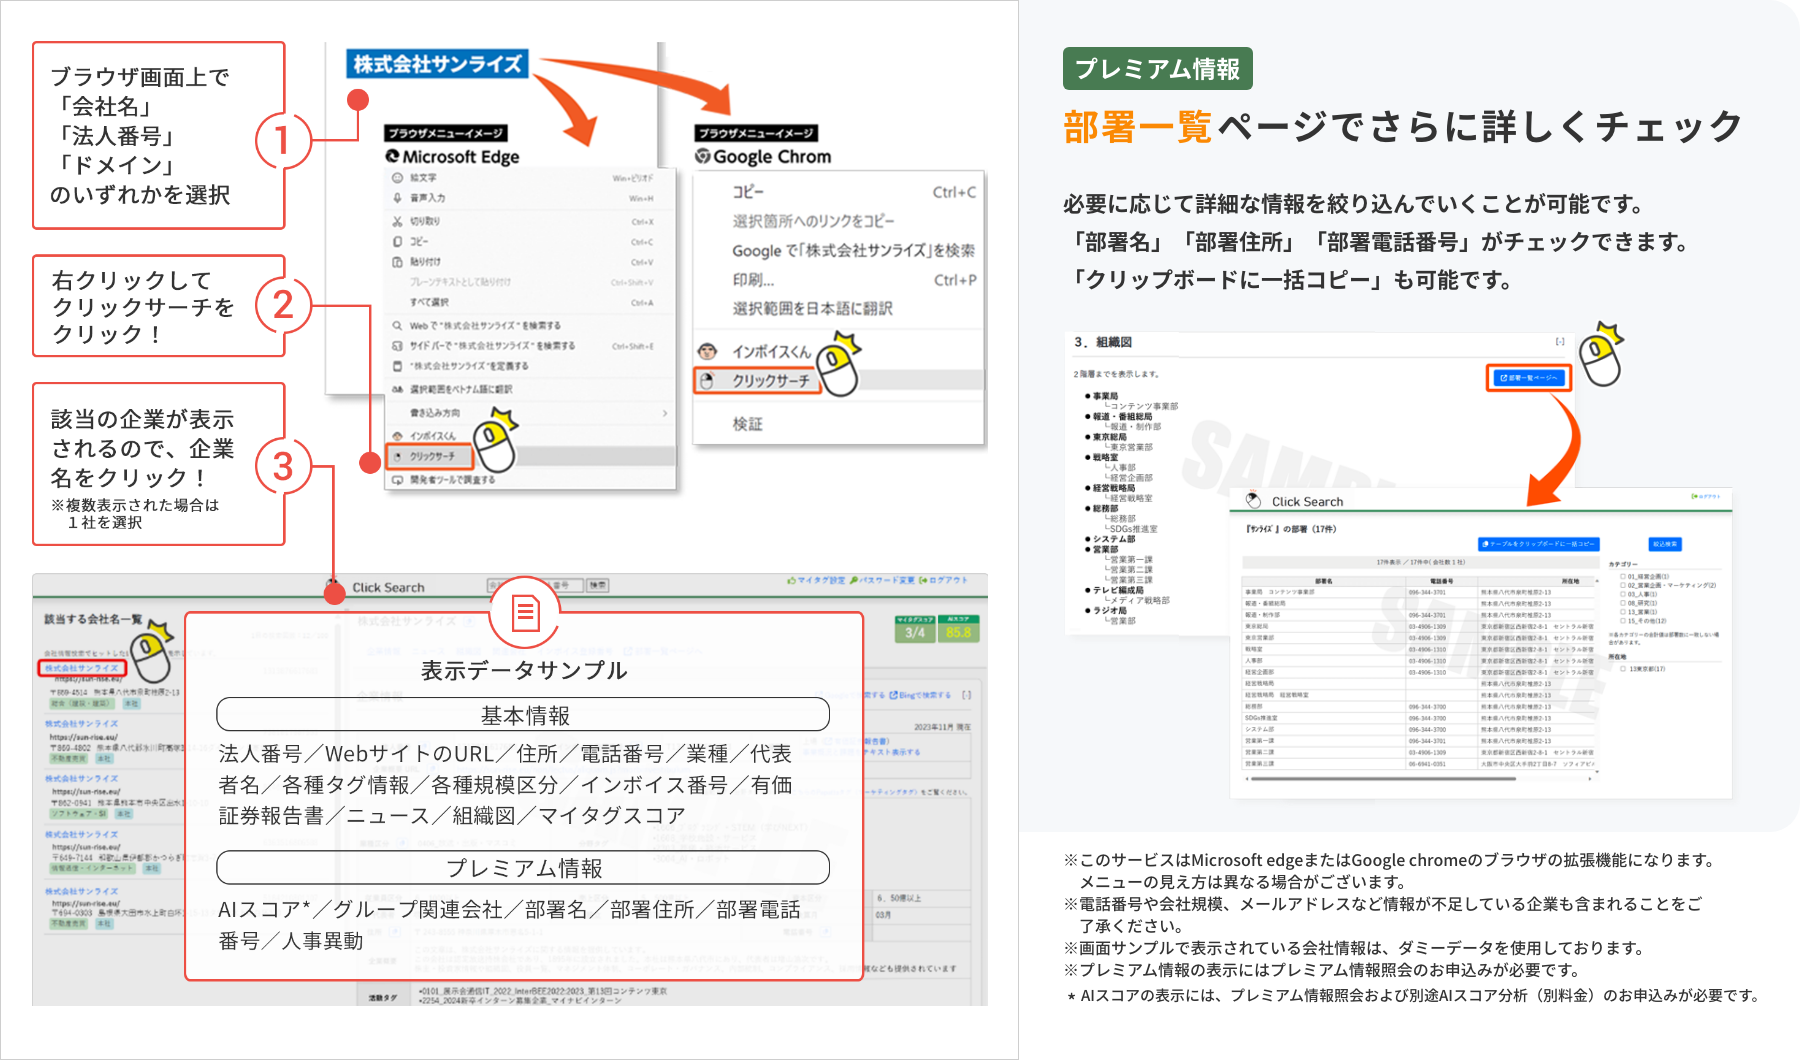1800x1060 pixels.
Task: Click the developer tools icon in Edge menu
Action: 397,480
